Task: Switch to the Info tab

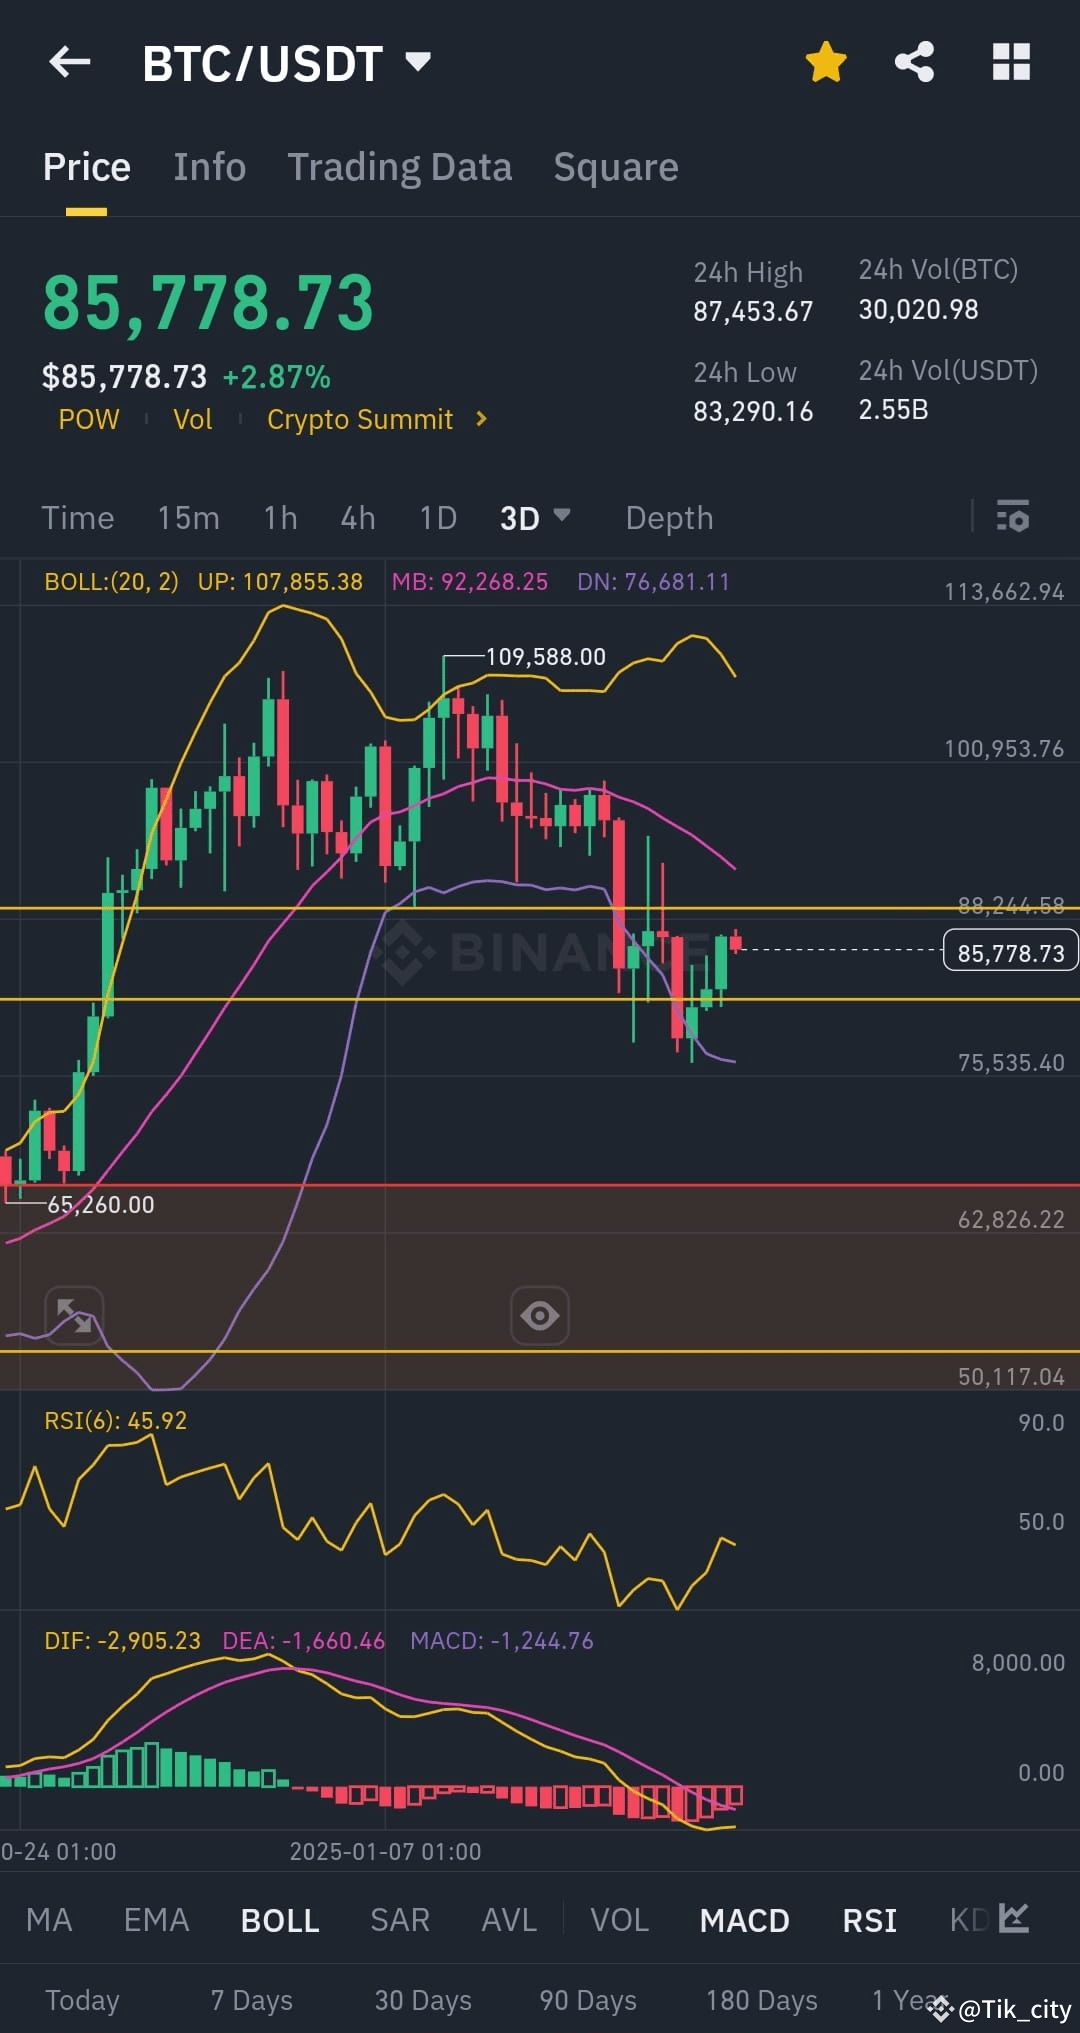Action: tap(210, 167)
